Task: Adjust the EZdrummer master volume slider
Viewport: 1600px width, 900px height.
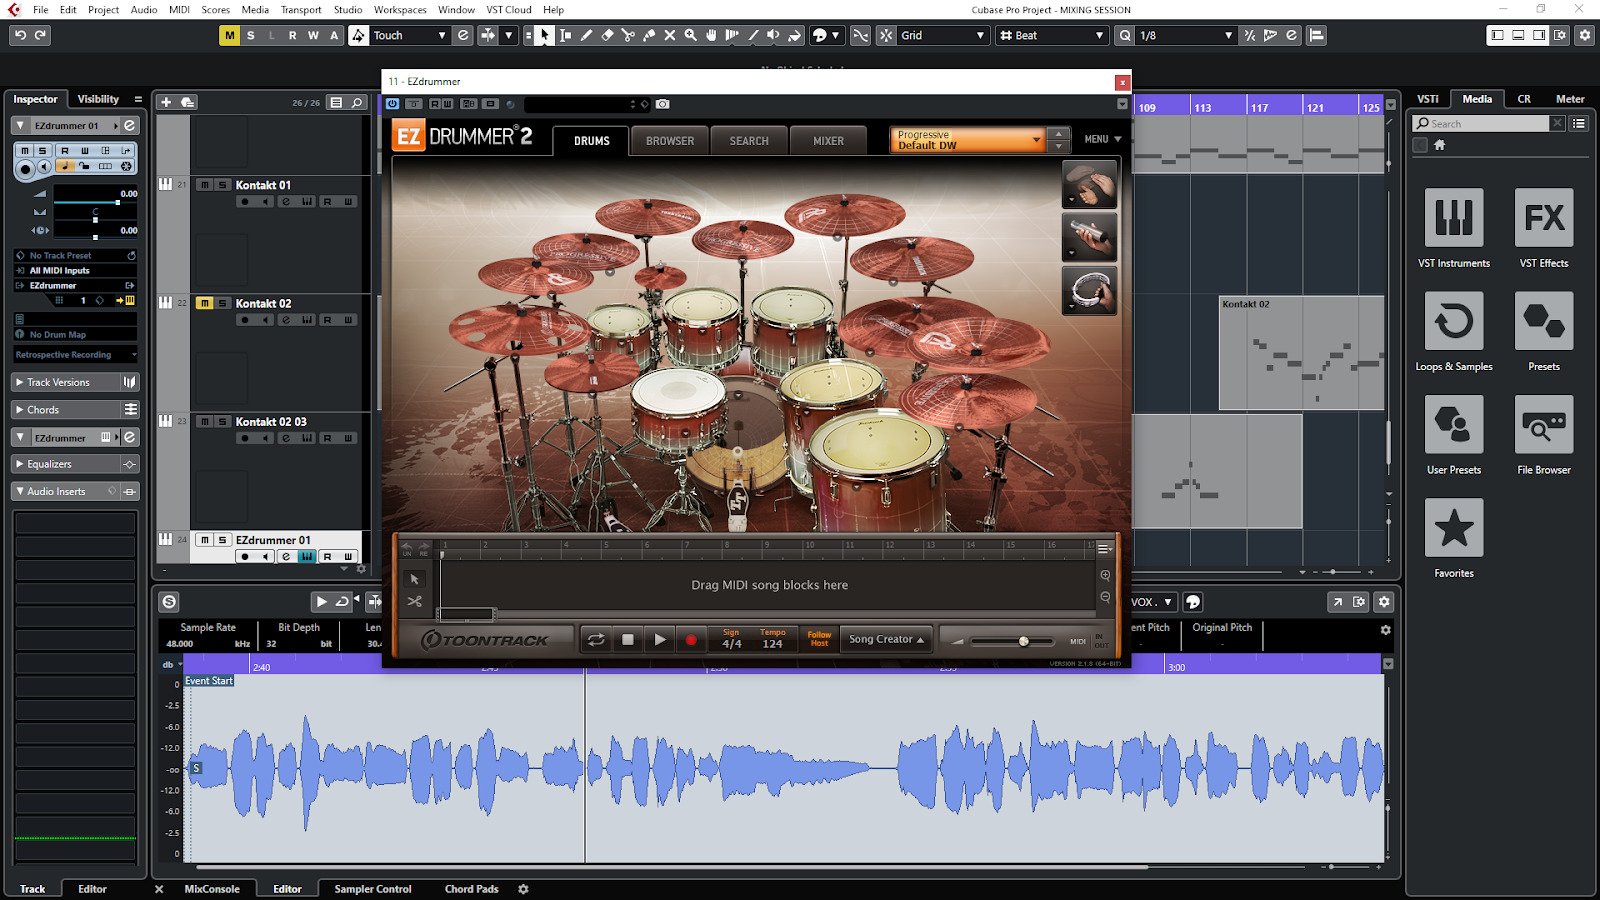Action: [x=1012, y=641]
